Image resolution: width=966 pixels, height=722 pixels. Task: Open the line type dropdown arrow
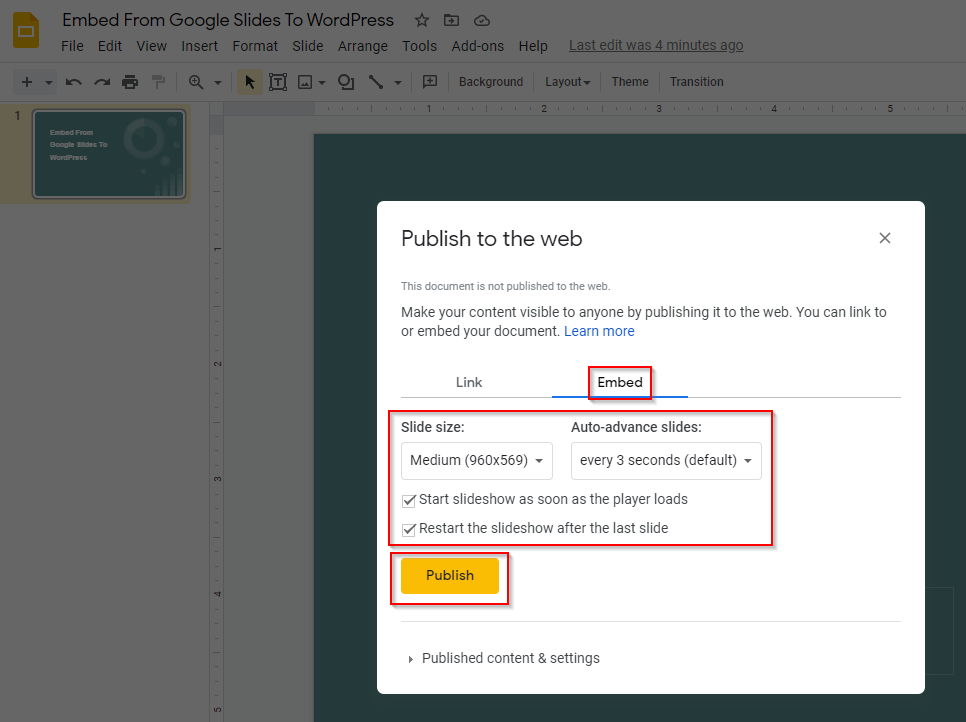click(398, 83)
